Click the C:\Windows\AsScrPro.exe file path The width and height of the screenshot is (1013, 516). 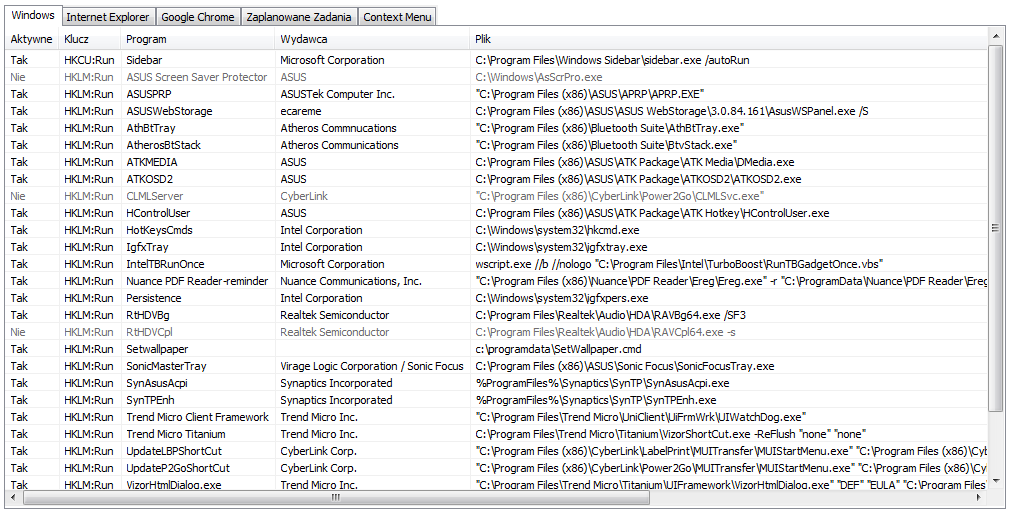point(539,77)
